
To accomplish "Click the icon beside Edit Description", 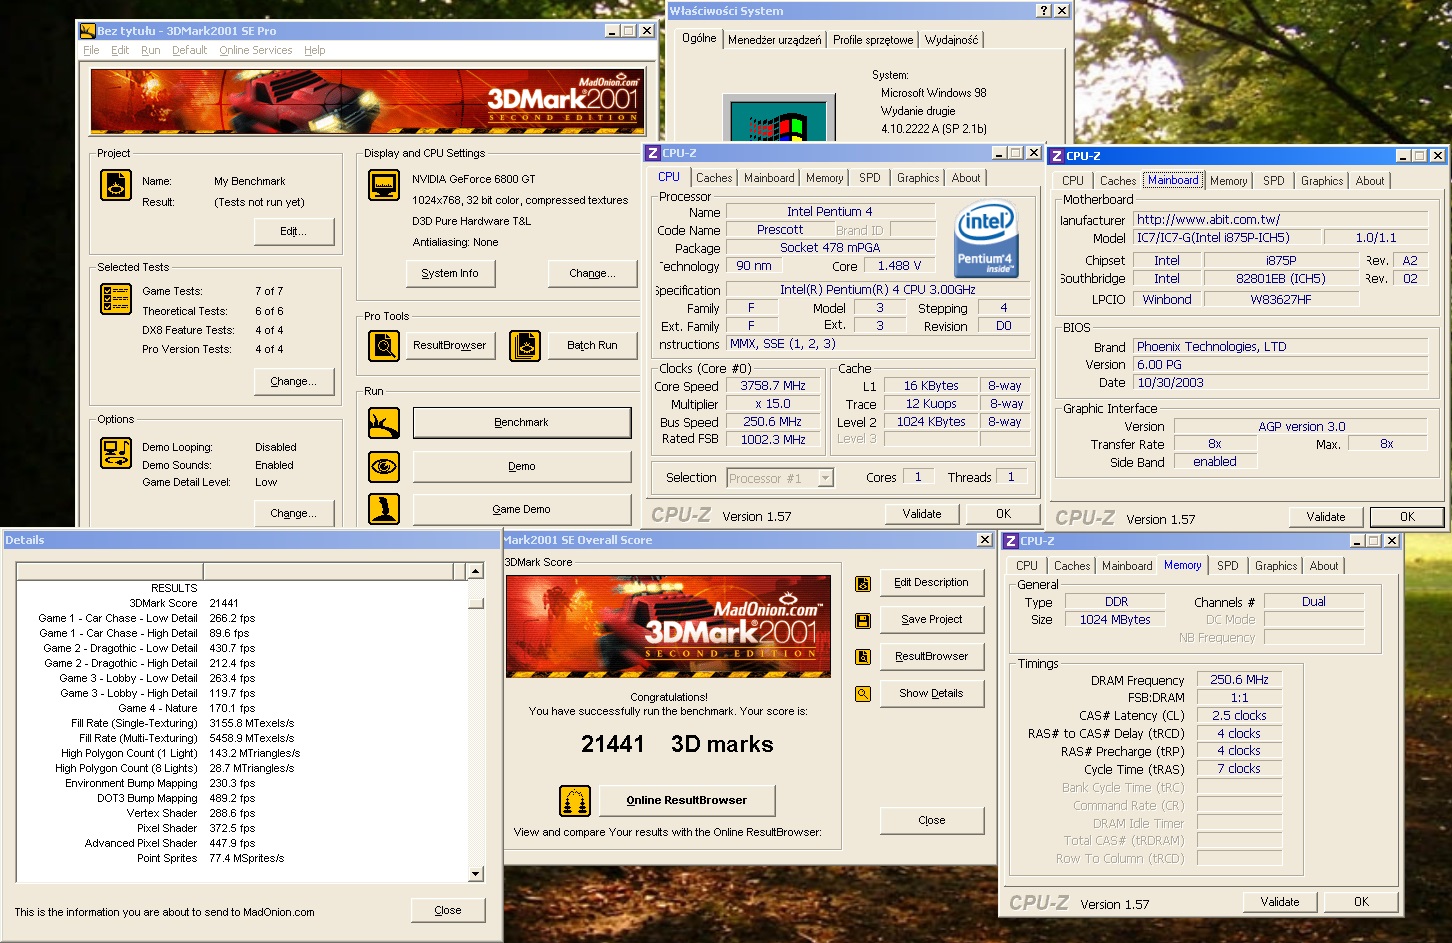I will click(x=863, y=584).
